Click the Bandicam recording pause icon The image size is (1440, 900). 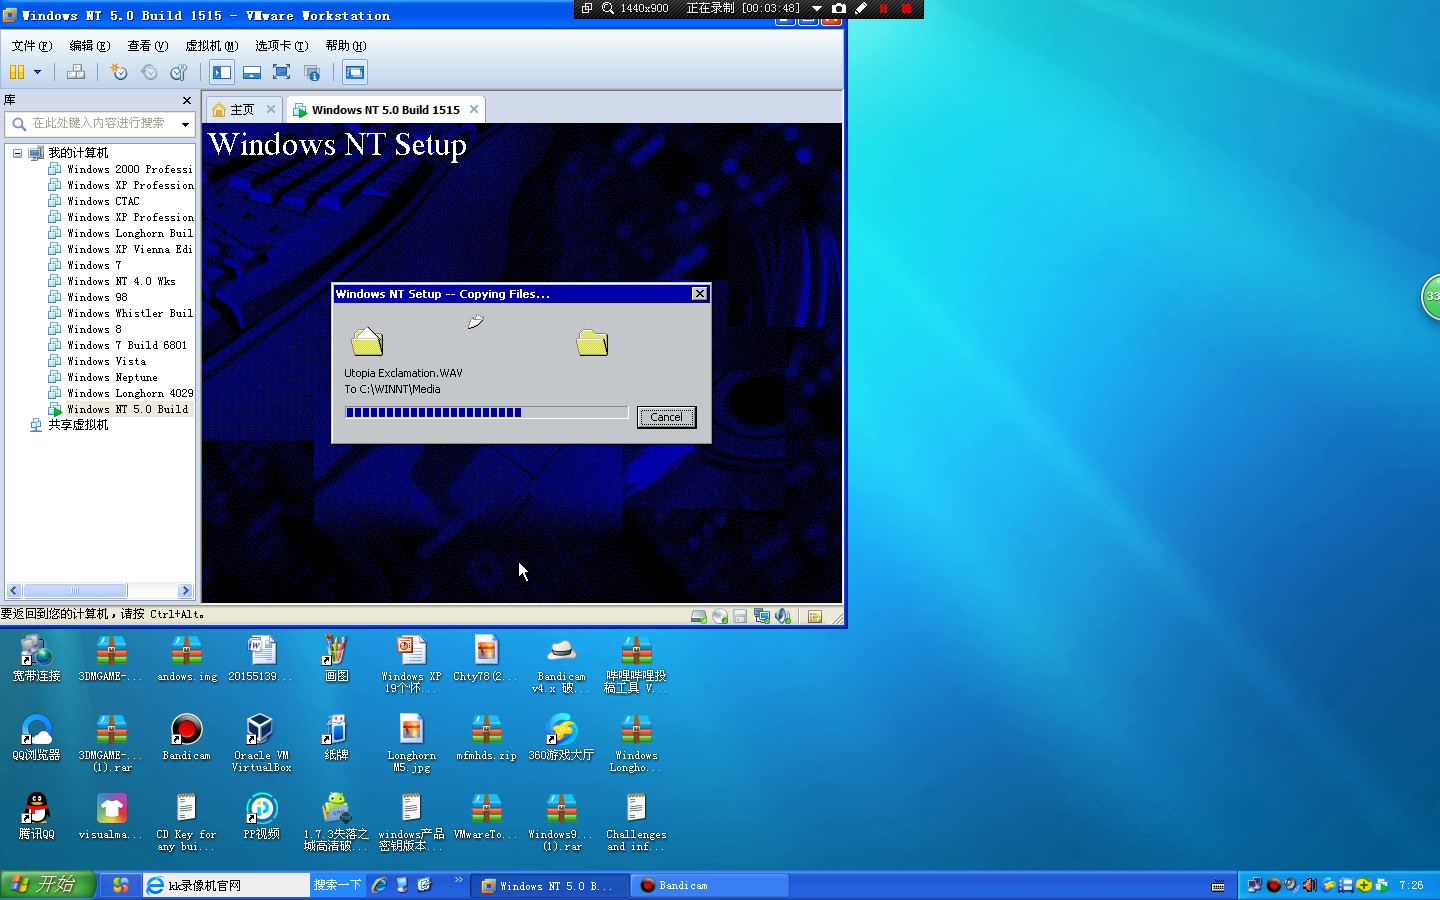(x=883, y=8)
